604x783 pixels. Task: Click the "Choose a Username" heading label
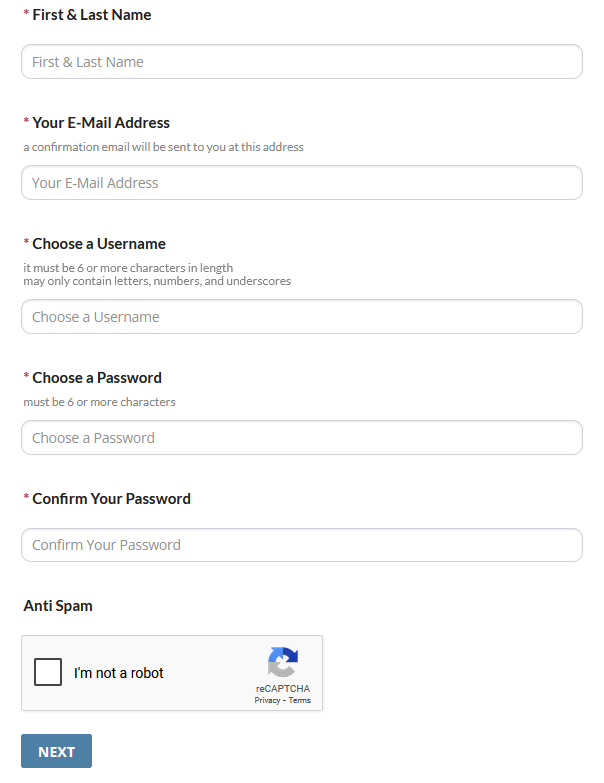(99, 244)
